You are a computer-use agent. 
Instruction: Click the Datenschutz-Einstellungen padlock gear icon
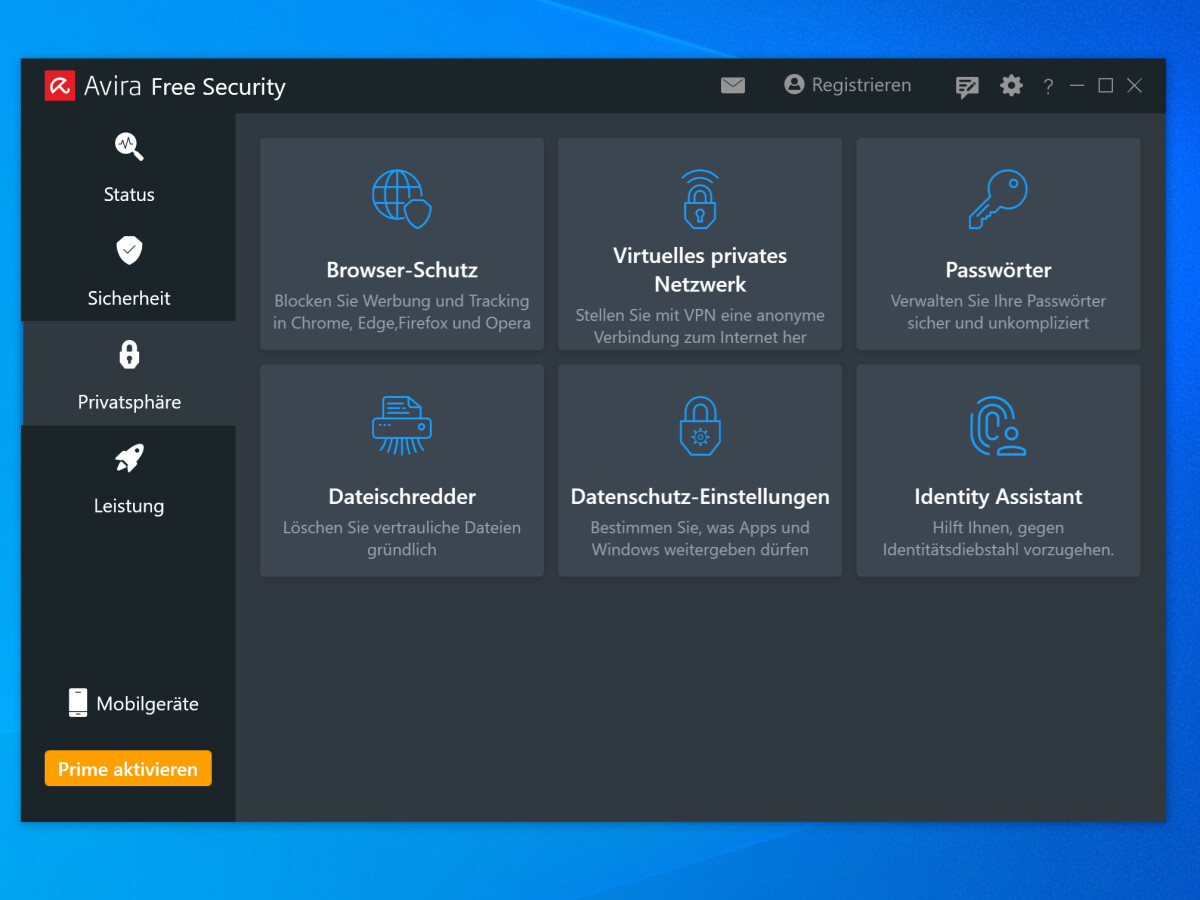[x=700, y=425]
